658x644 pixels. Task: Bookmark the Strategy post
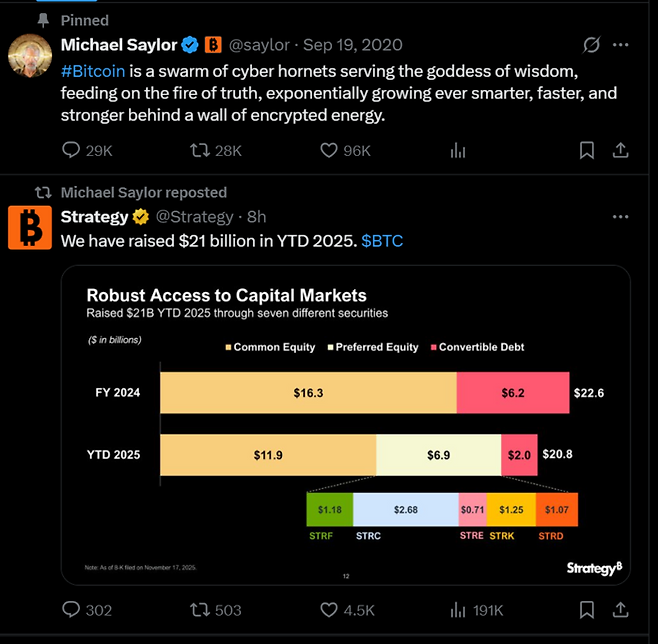point(587,609)
